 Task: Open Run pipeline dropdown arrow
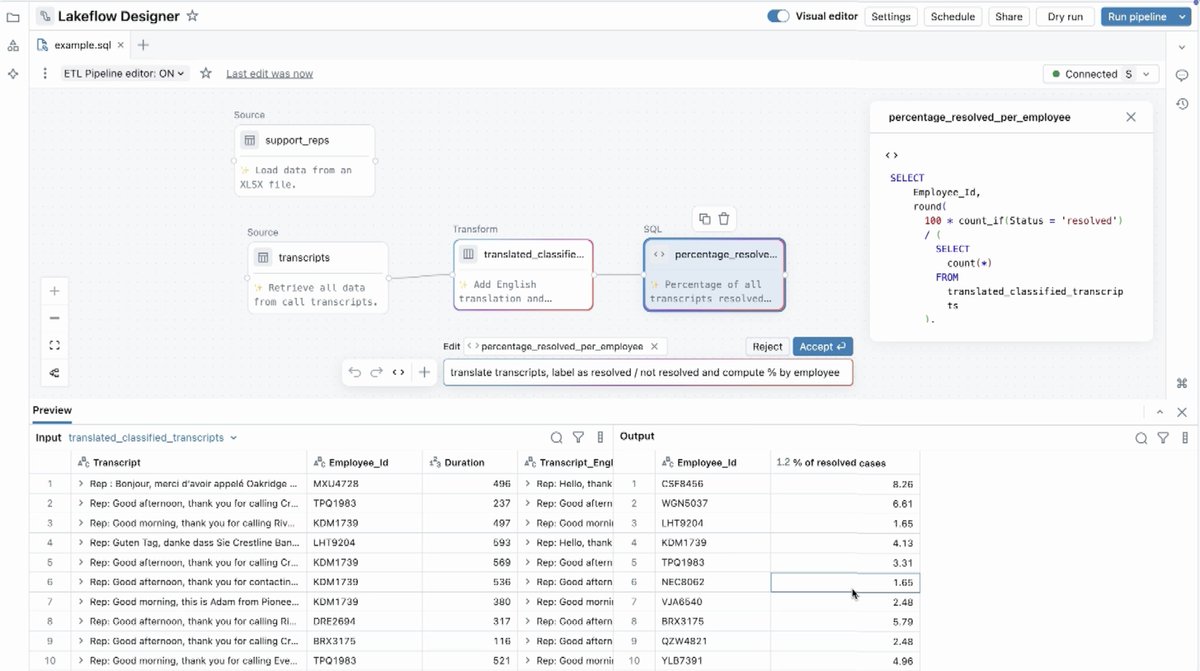point(1182,16)
